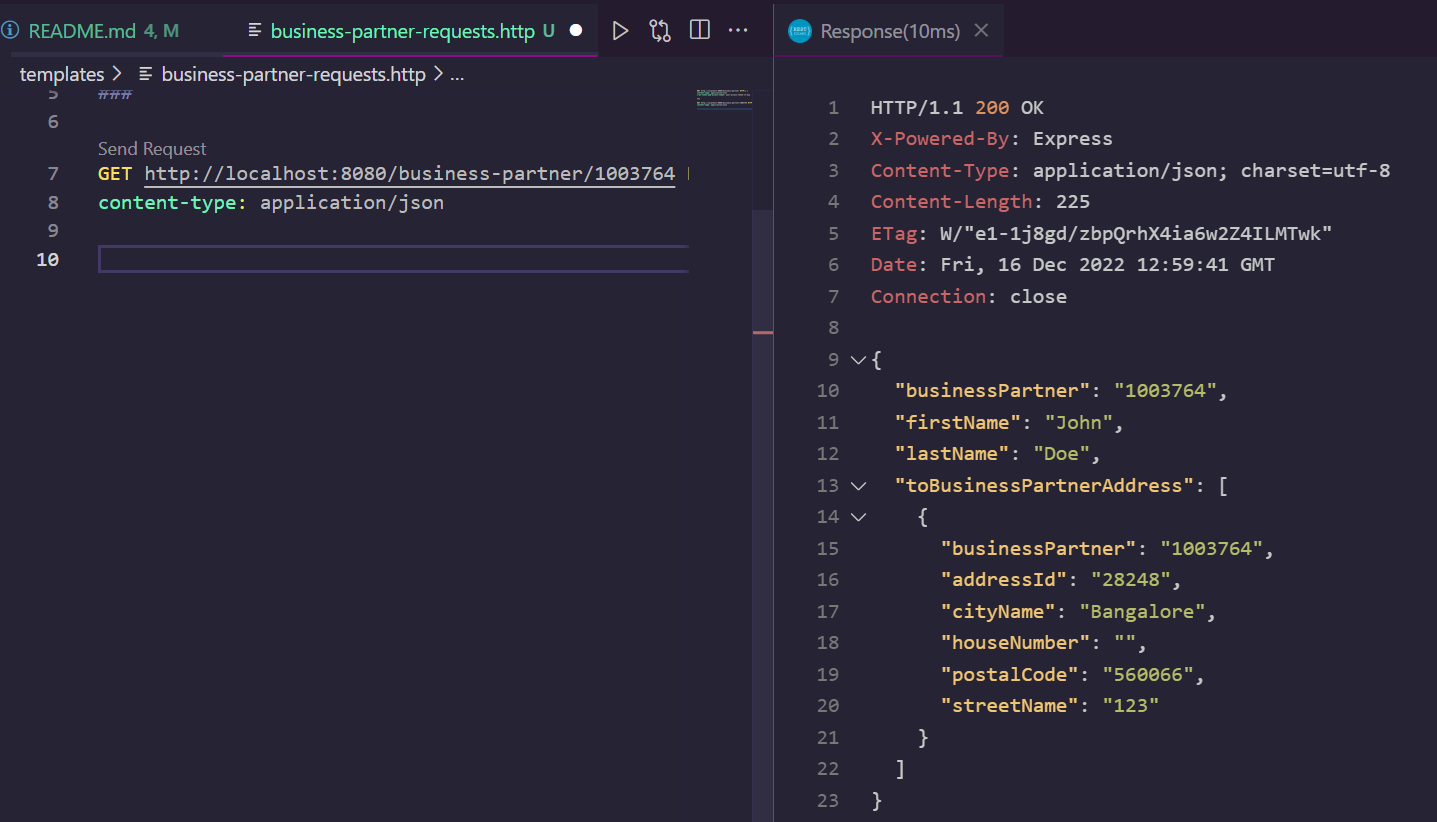The image size is (1437, 822).
Task: Click the application/json value in request
Action: pyautogui.click(x=352, y=203)
